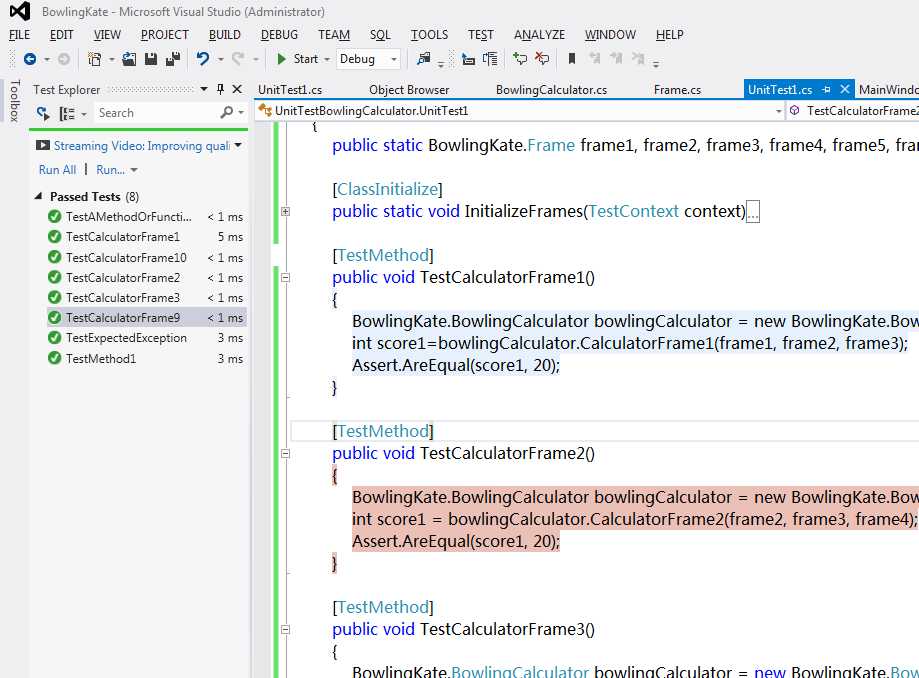Open the BUILD menu

point(224,35)
